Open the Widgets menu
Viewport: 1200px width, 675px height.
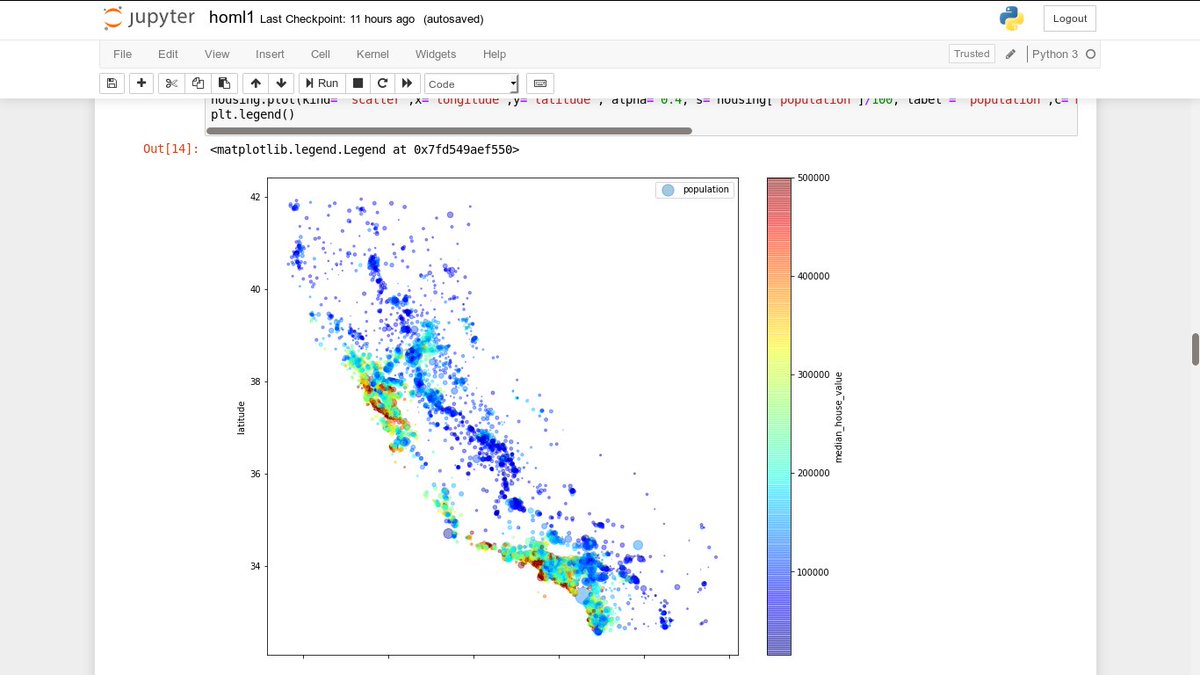[435, 54]
